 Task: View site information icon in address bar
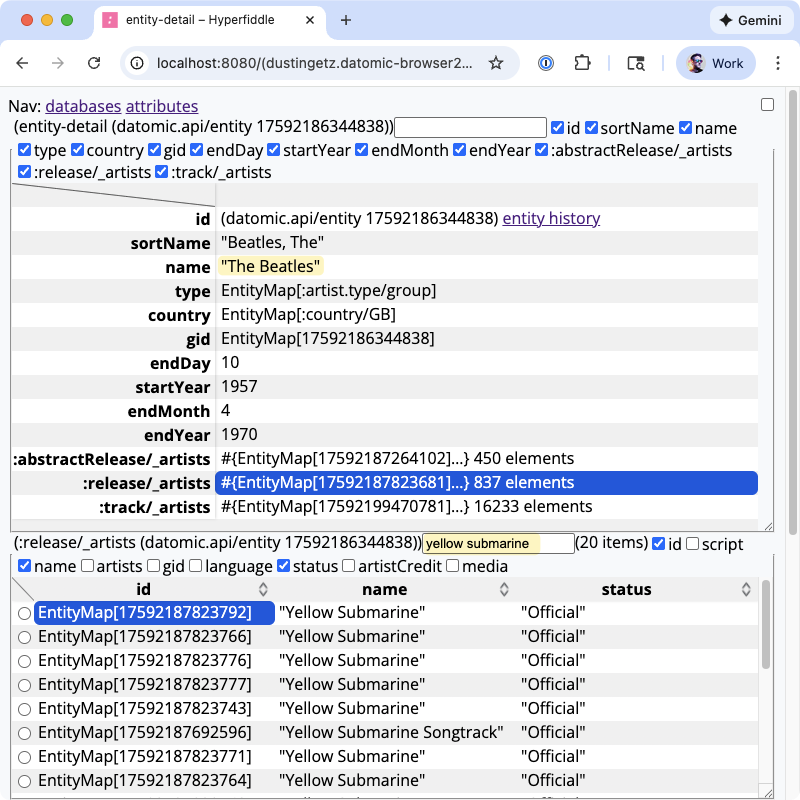(137, 63)
